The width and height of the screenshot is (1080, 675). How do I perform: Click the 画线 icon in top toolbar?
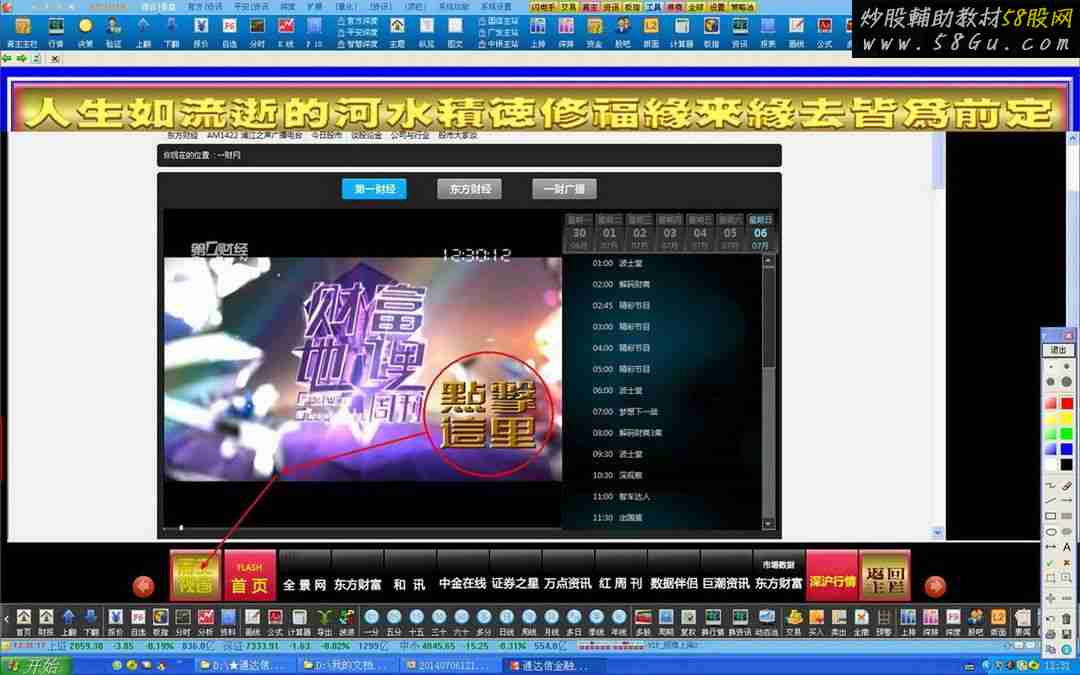click(796, 32)
